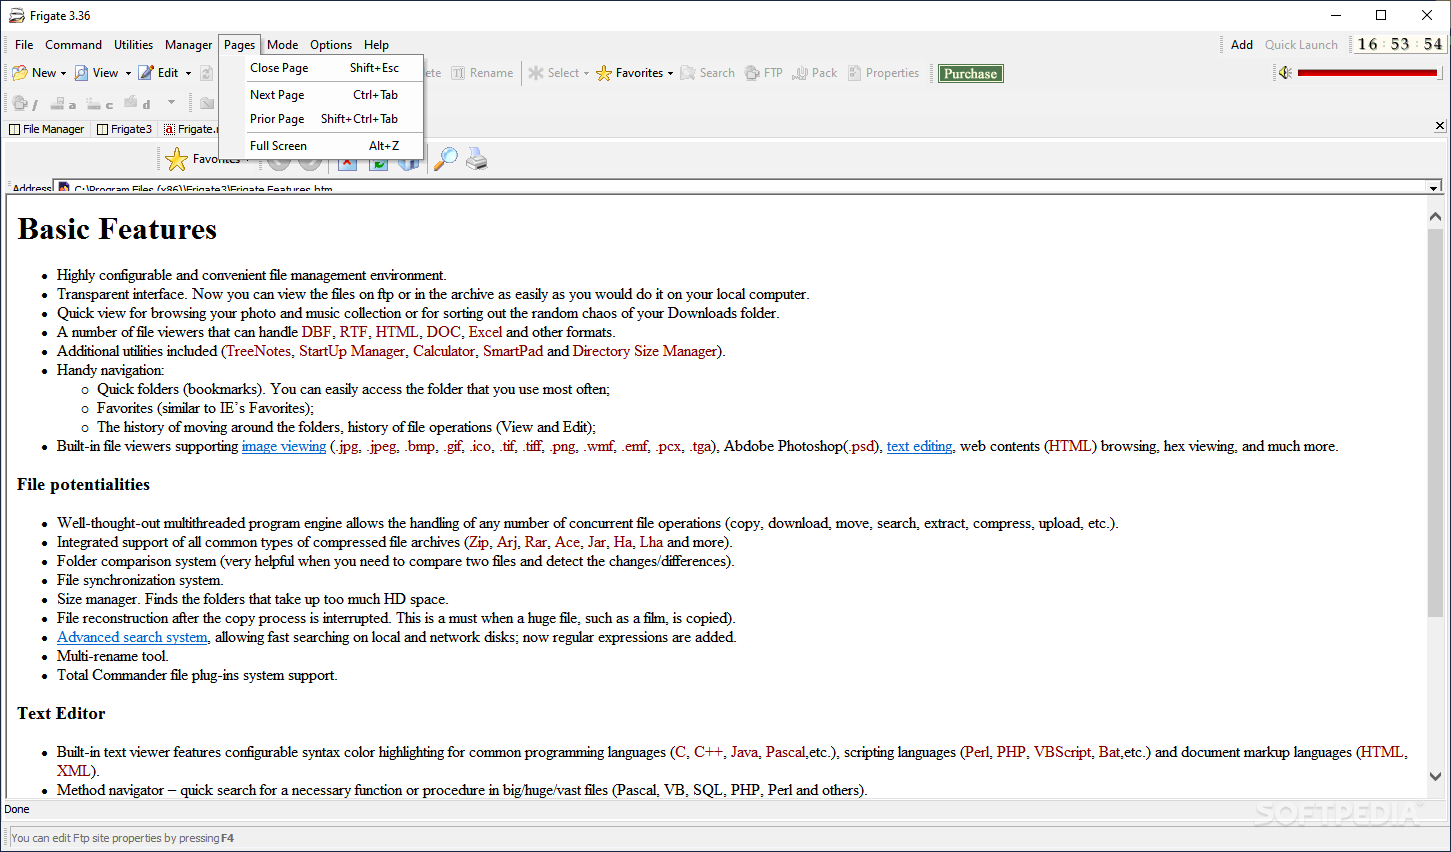Screen dimensions: 1451x852
Task: Click the 'Text Editor' heading
Action: 61,713
